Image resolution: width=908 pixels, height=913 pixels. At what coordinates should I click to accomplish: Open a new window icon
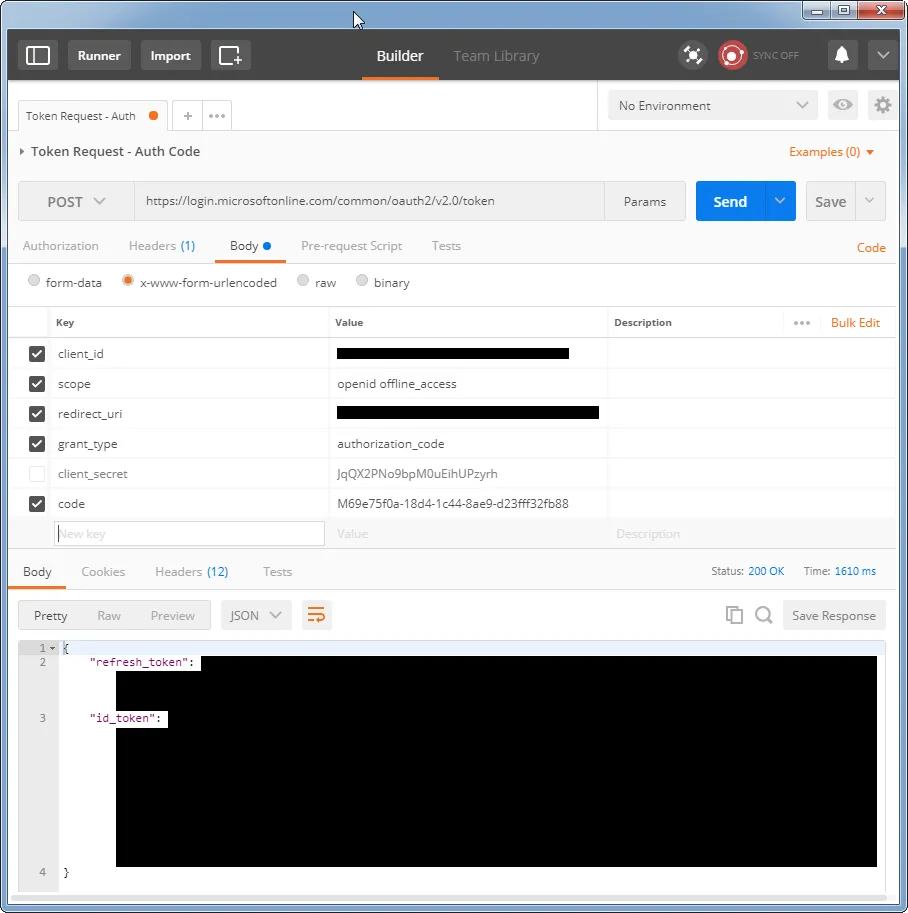230,56
